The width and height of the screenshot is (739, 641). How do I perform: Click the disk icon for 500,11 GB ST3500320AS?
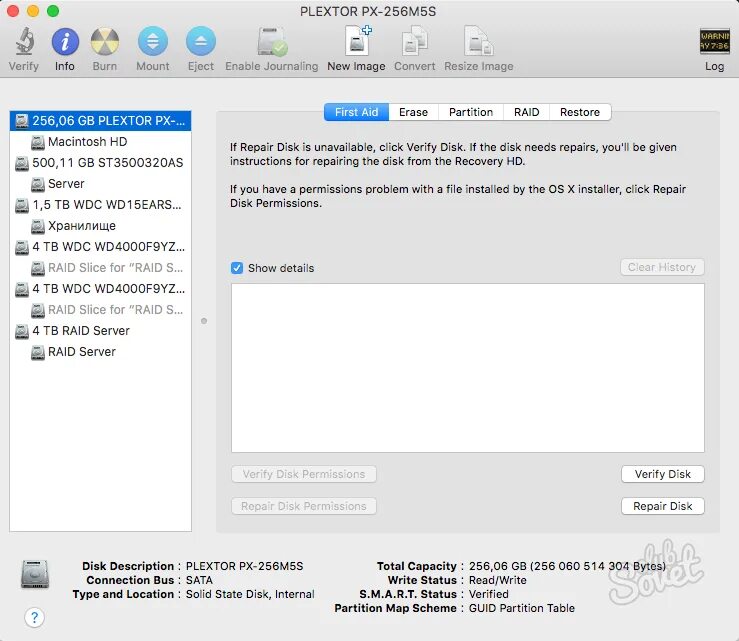[22, 163]
